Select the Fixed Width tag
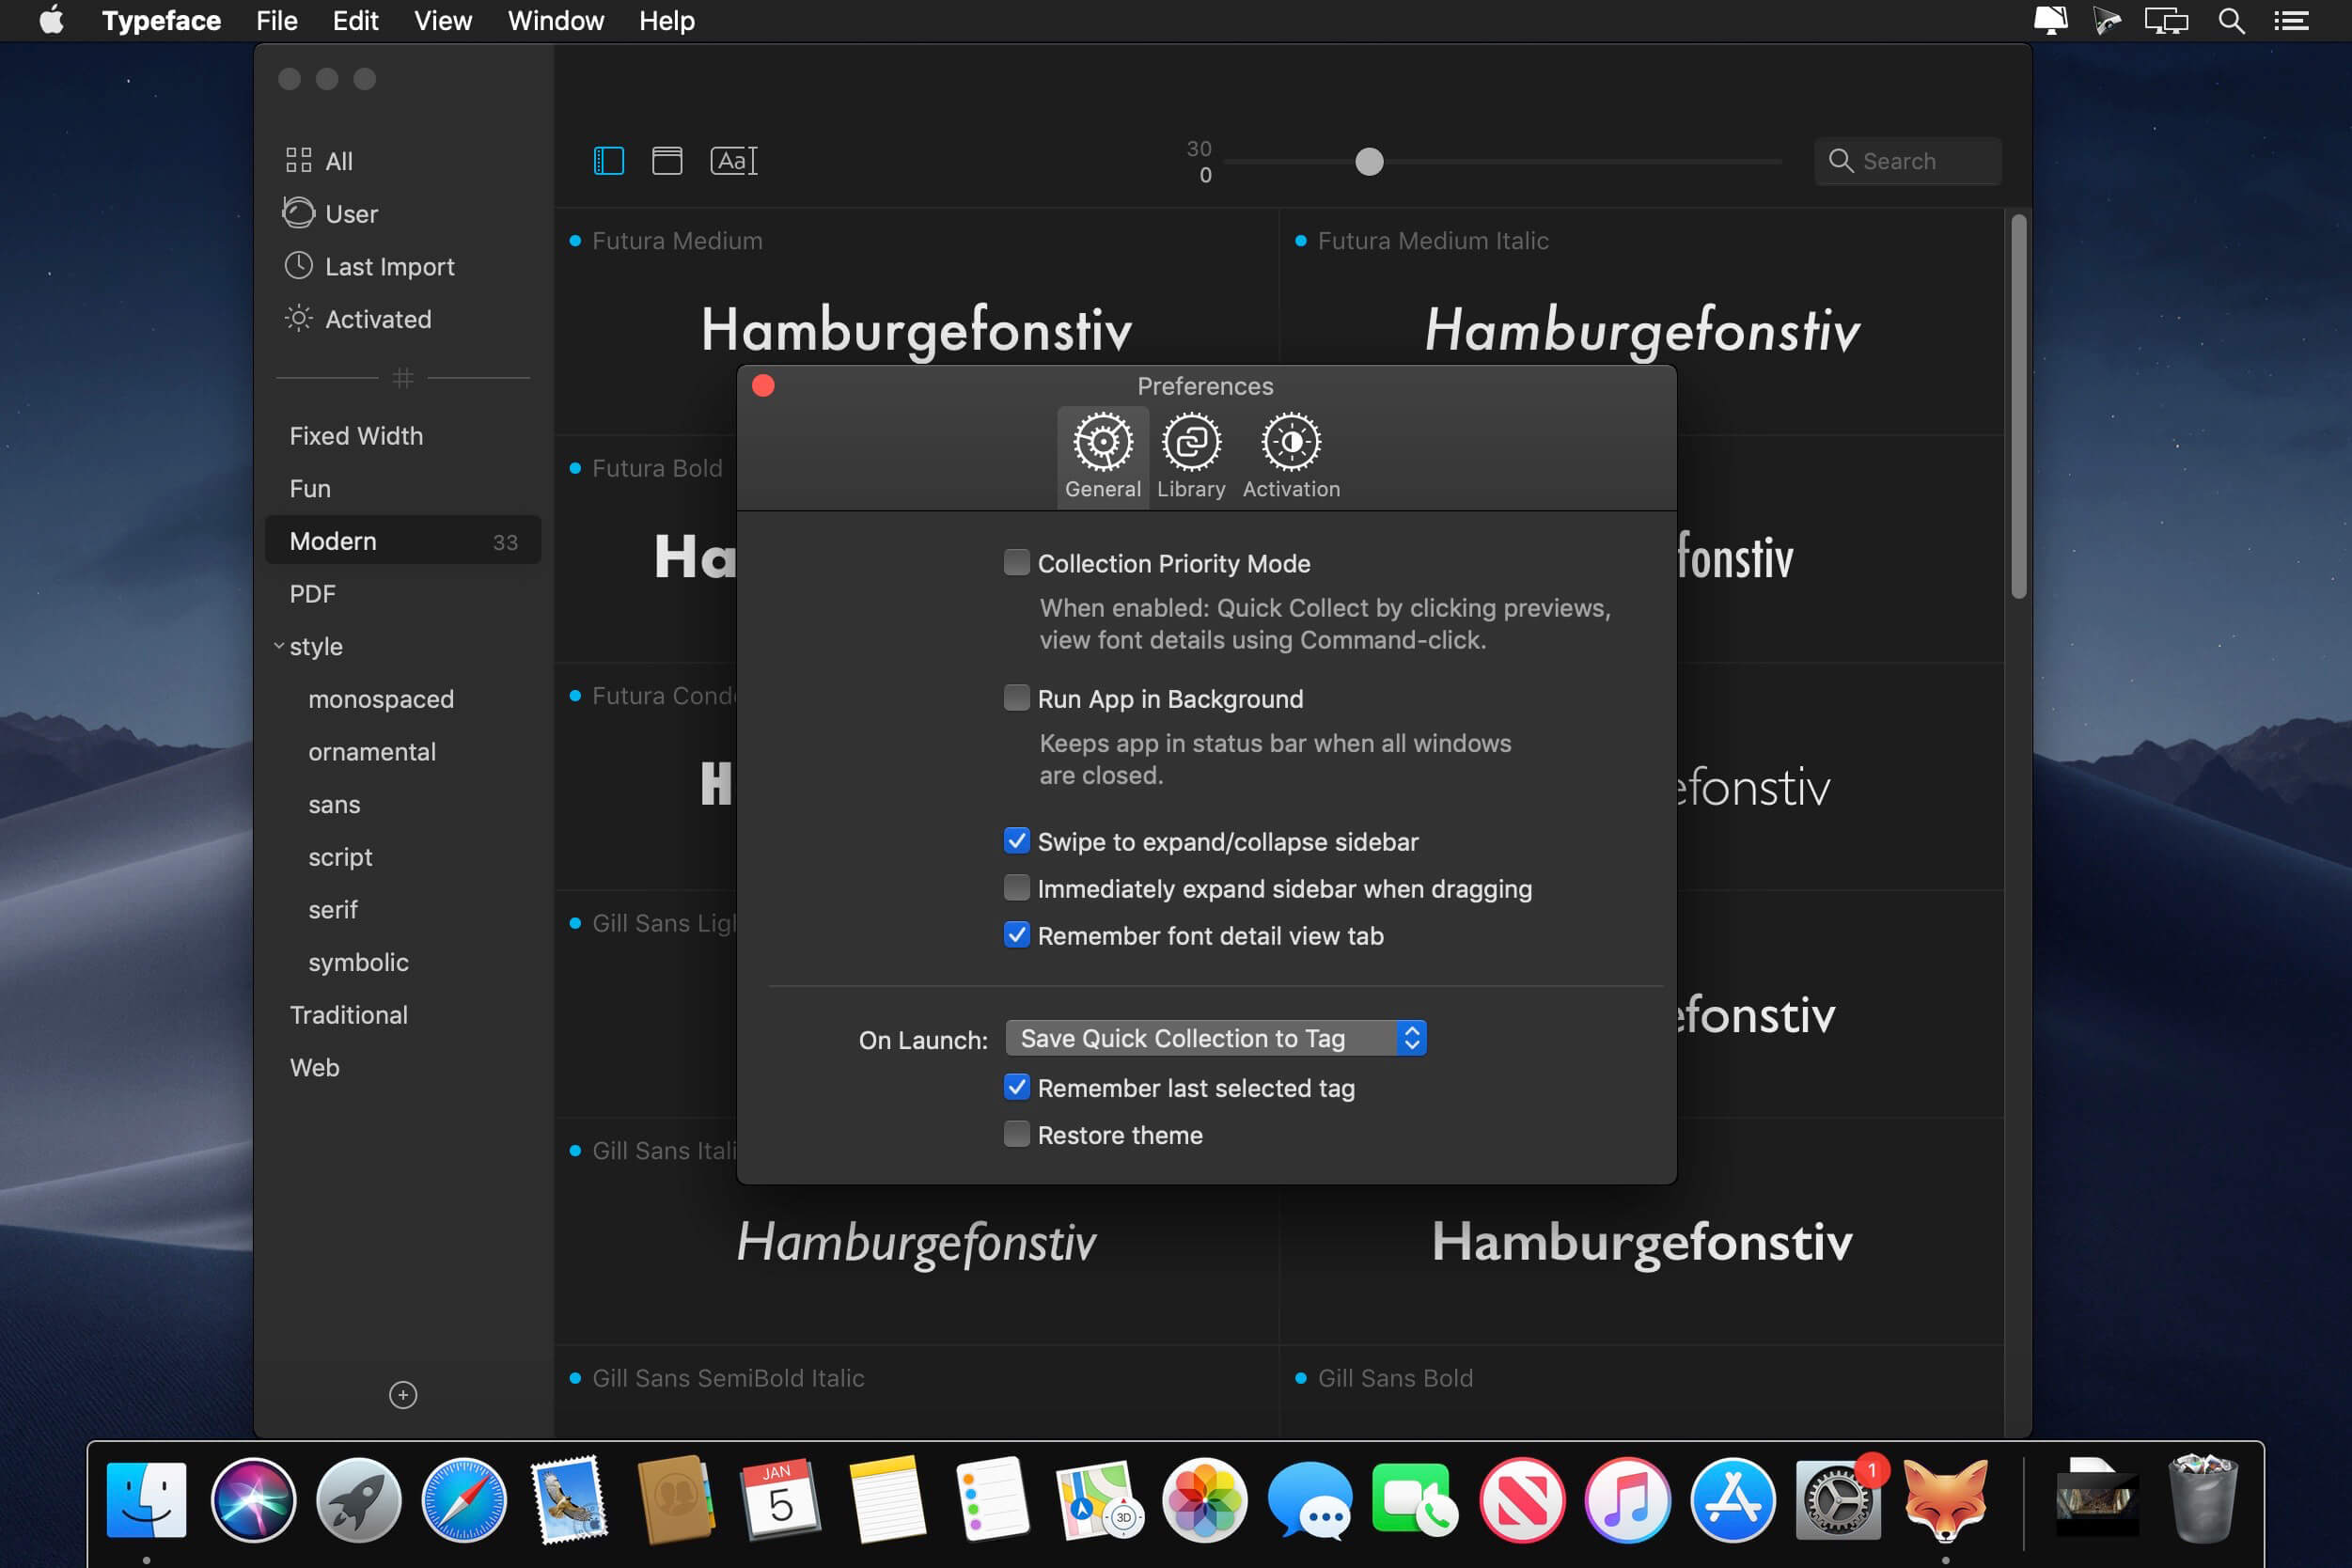 coord(403,436)
